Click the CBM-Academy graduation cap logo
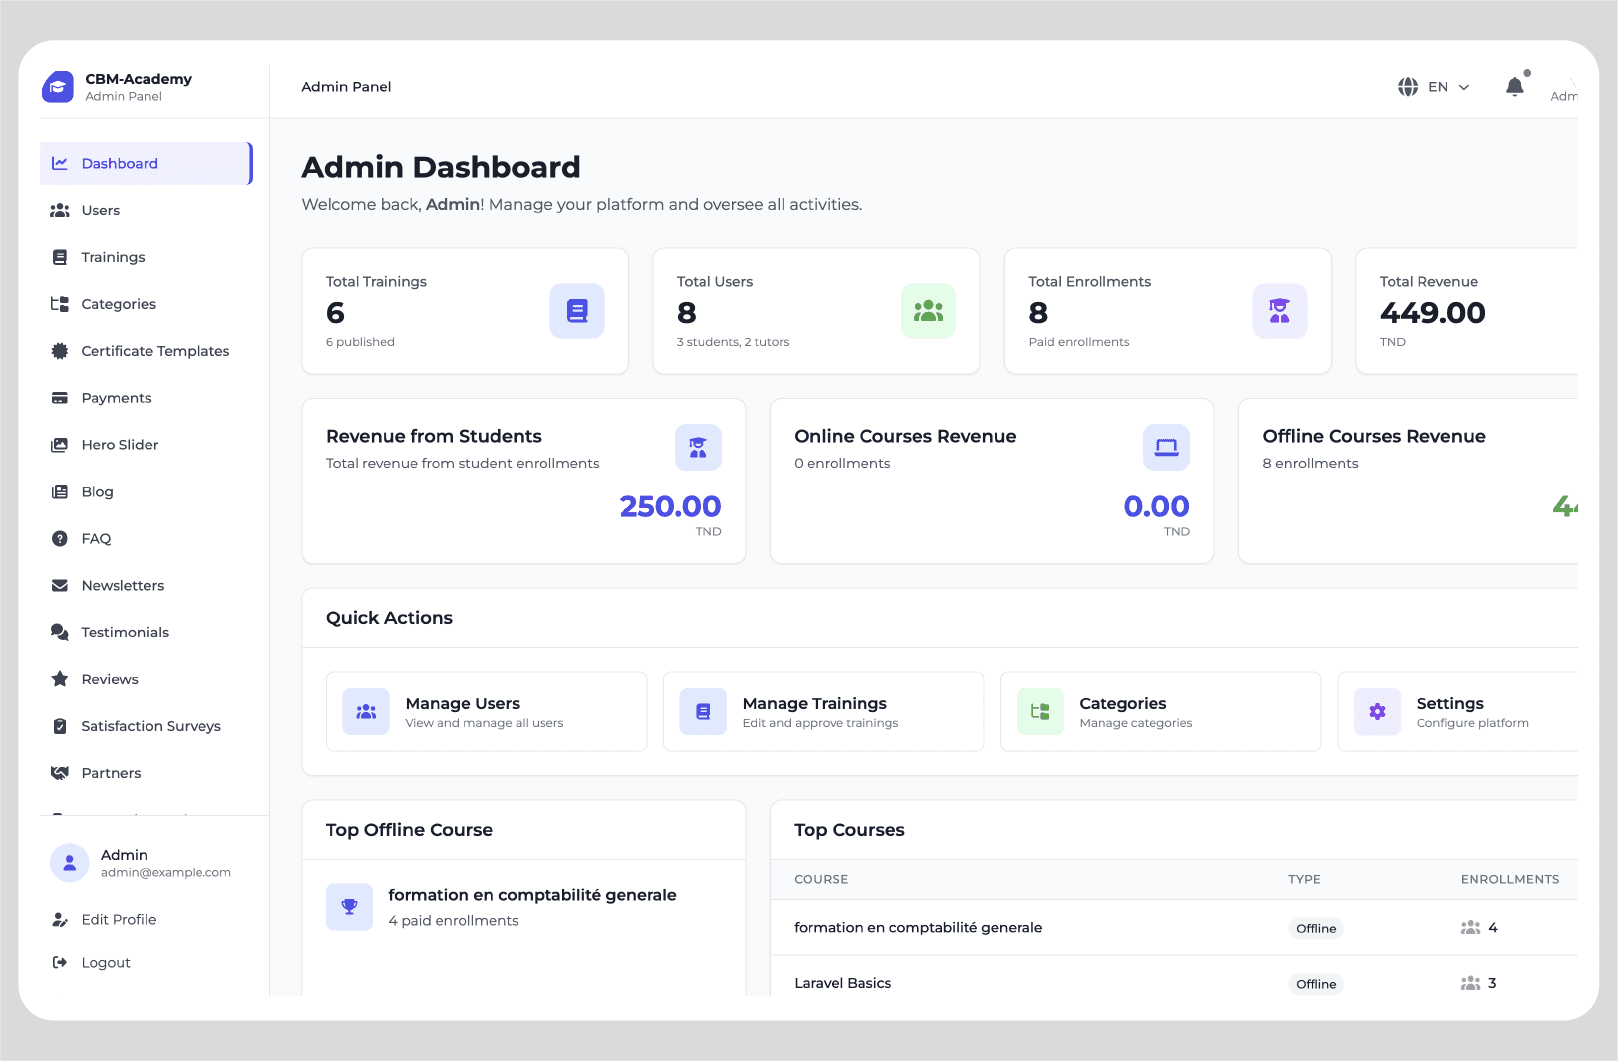 [58, 87]
